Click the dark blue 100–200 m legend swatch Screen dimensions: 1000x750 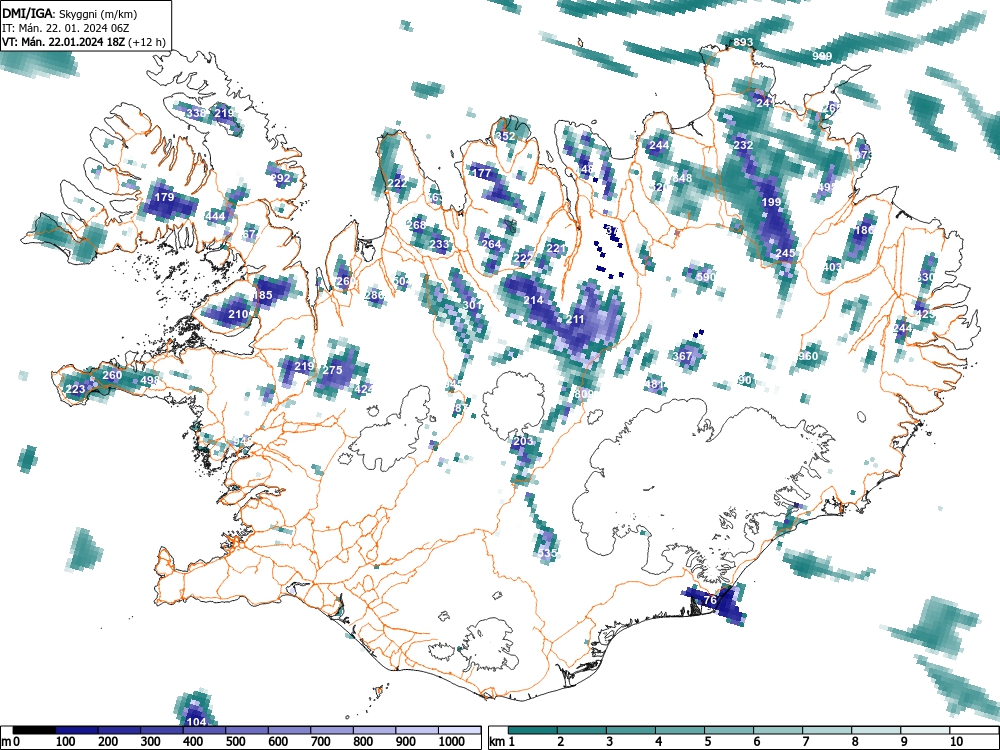point(77,730)
